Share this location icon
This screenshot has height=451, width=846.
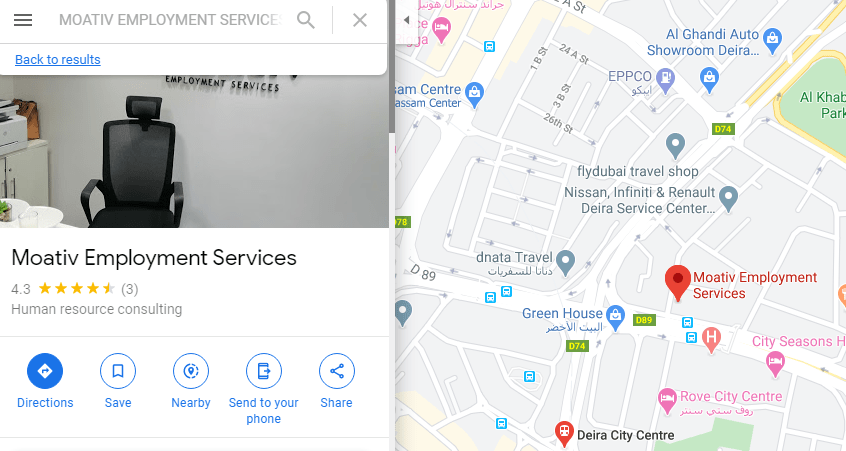337,371
